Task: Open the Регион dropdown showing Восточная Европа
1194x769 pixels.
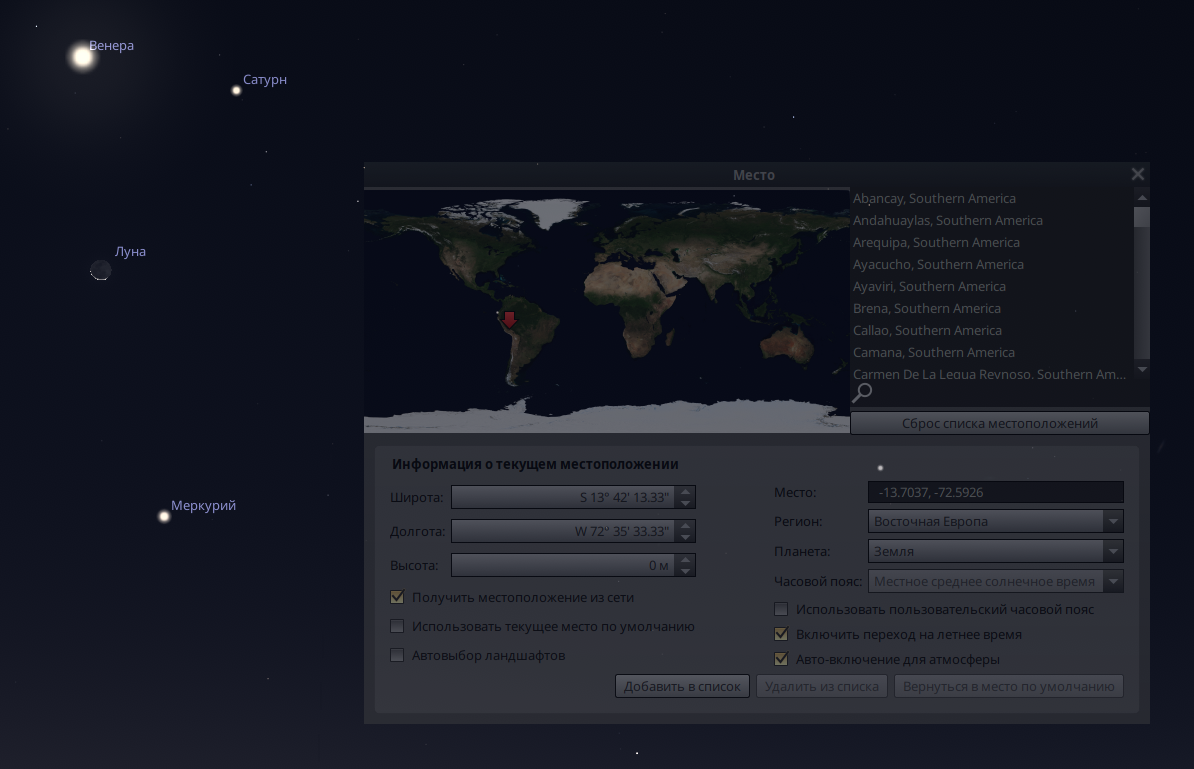Action: (995, 521)
